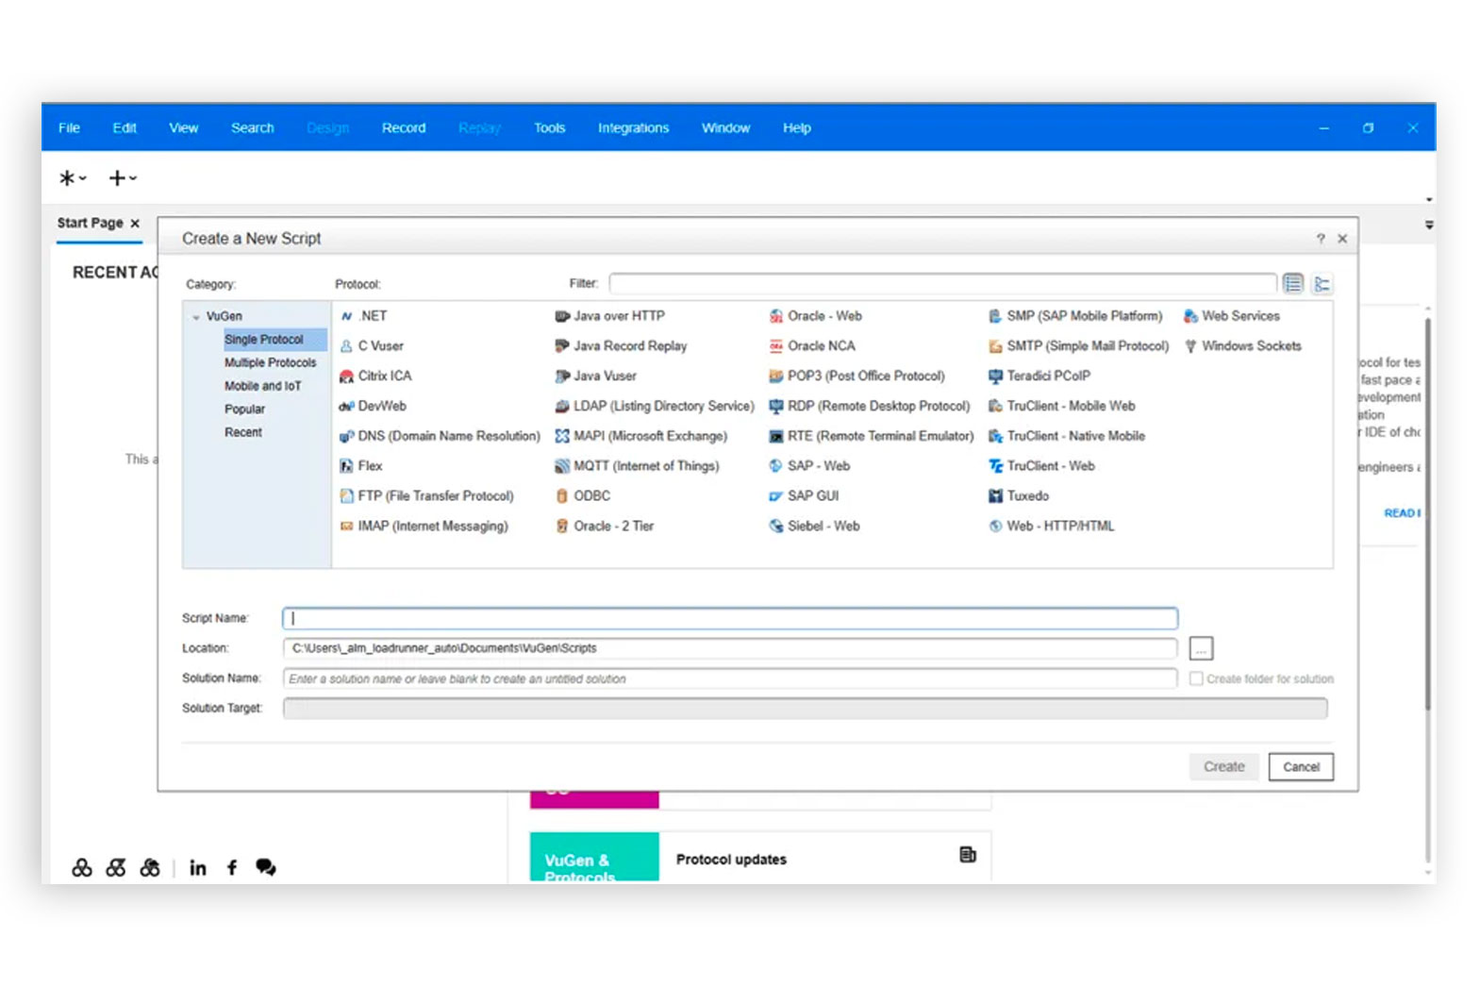
Task: Click the Create button
Action: [1223, 766]
